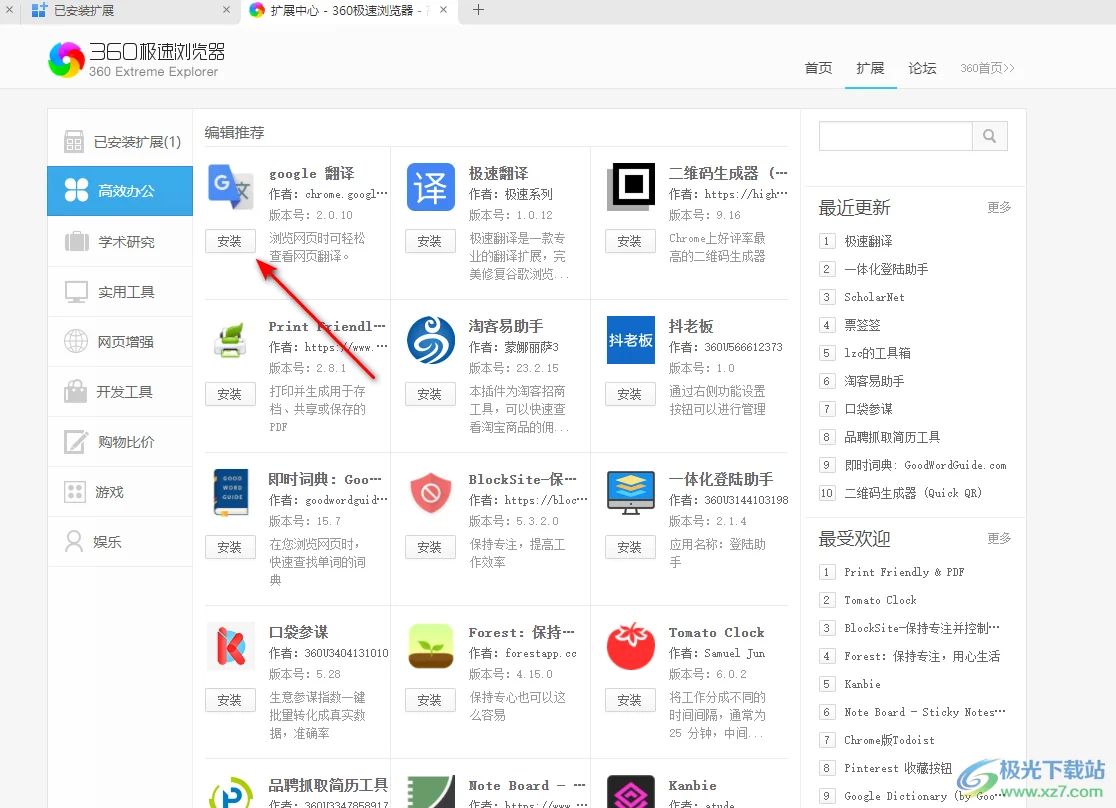1116x808 pixels.
Task: Open the BlockSite shield icon
Action: (431, 493)
